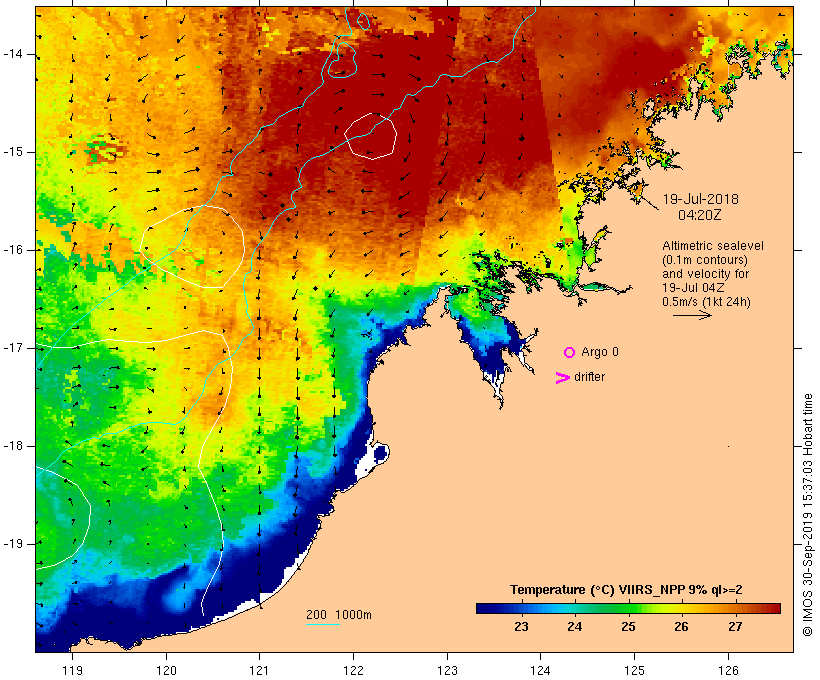Click longitude label 122
The height and width of the screenshot is (680, 820).
354,671
